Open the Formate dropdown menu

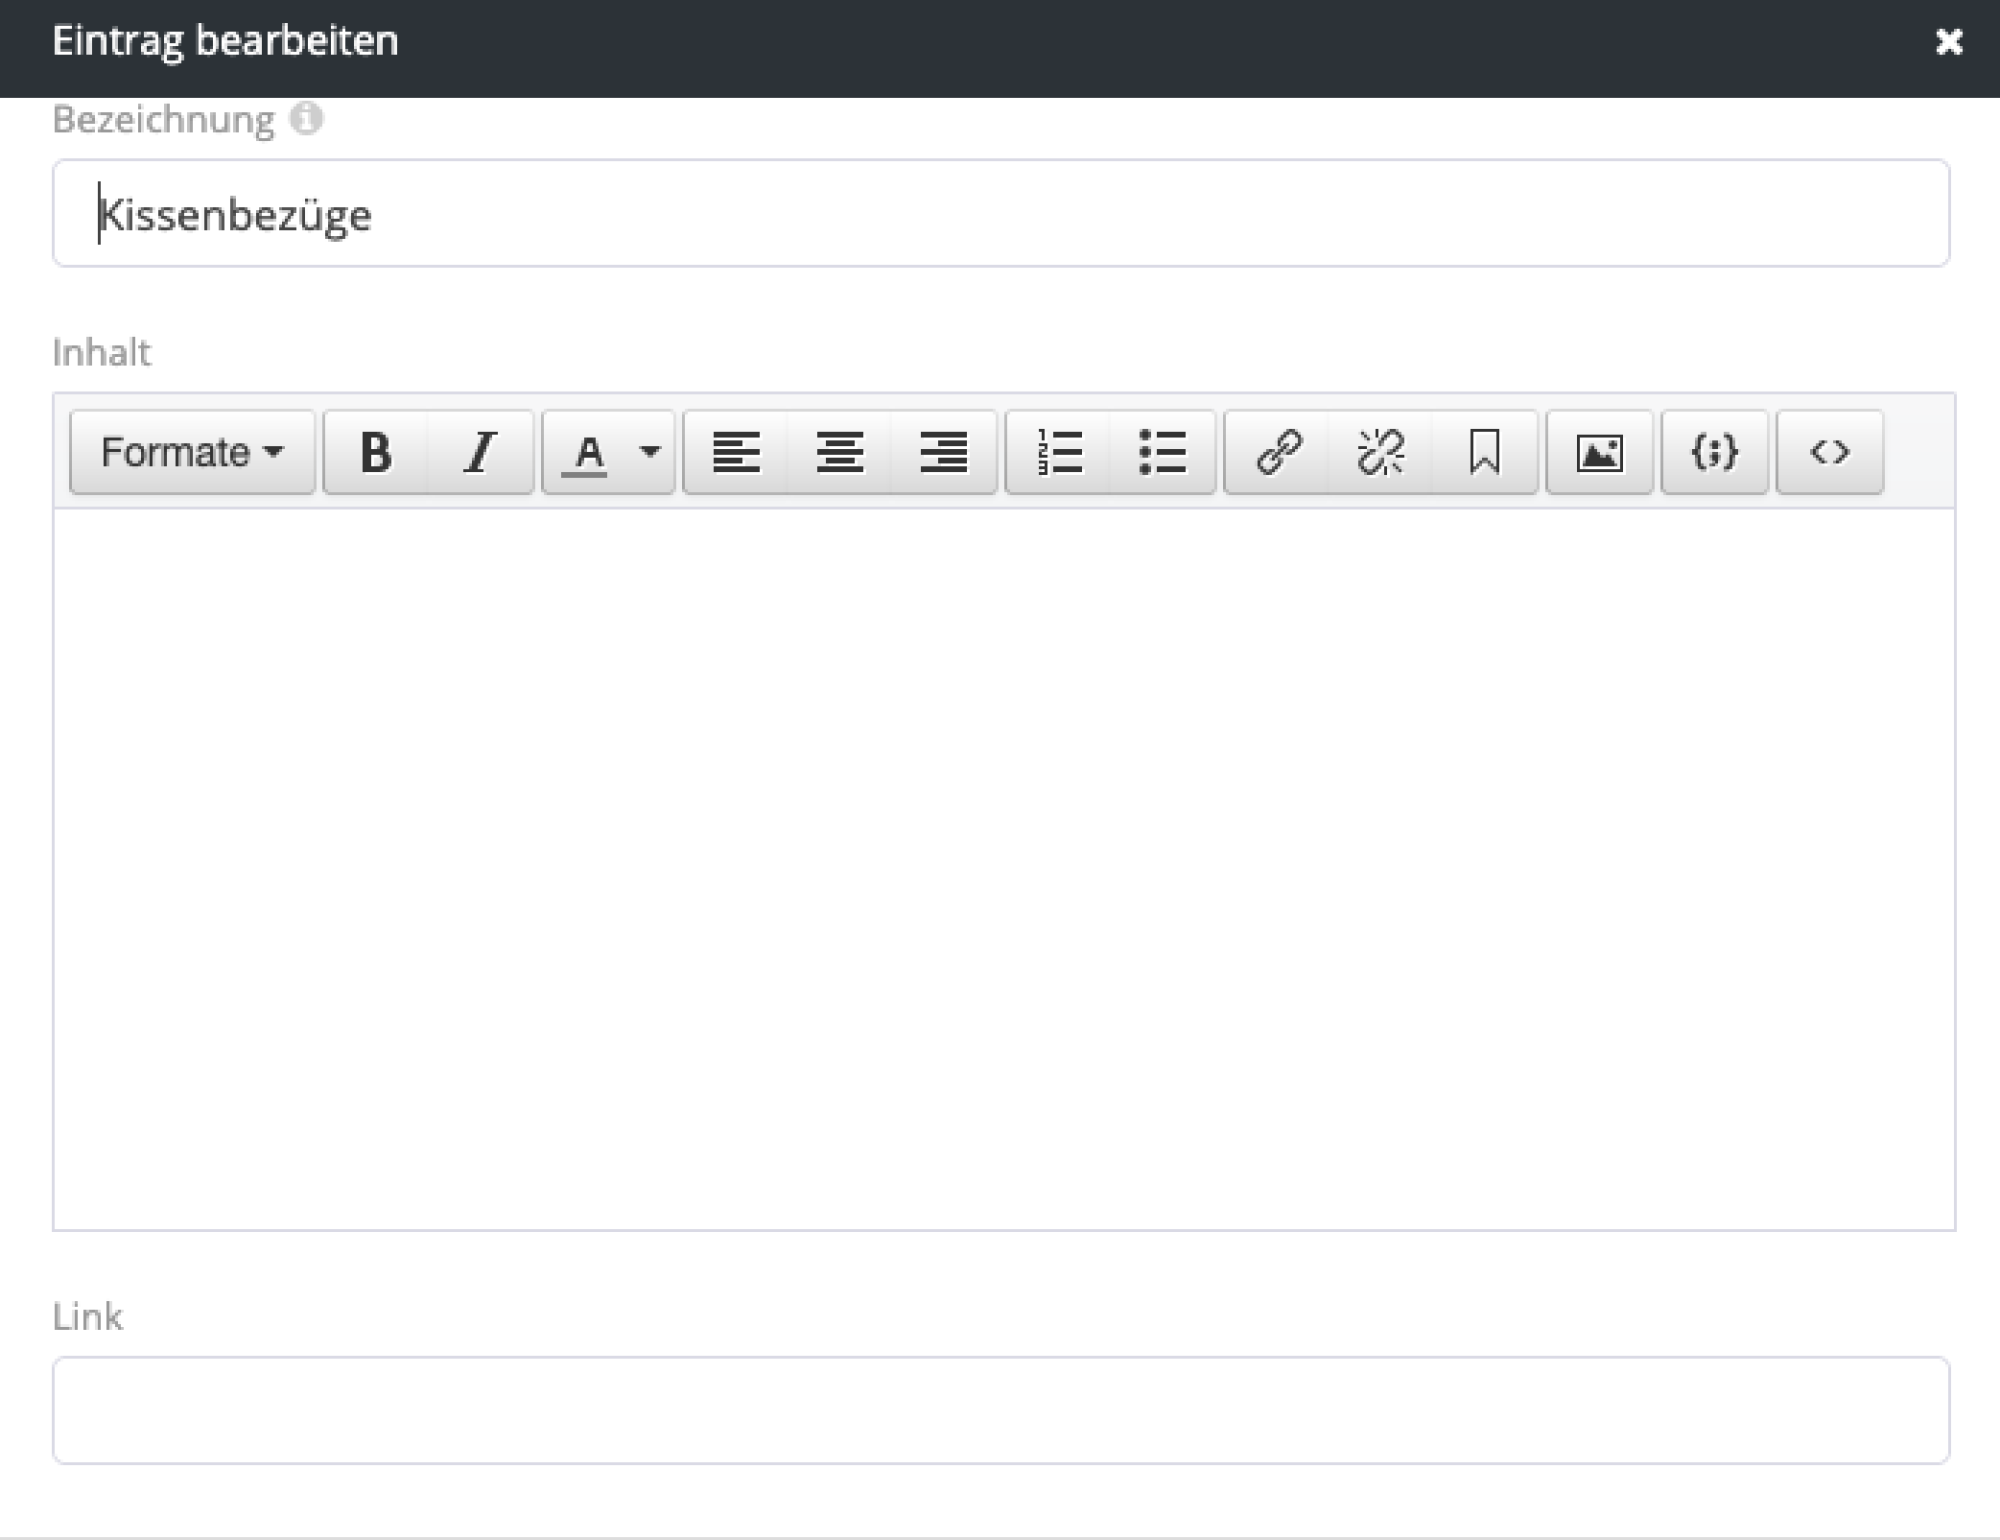pos(190,452)
